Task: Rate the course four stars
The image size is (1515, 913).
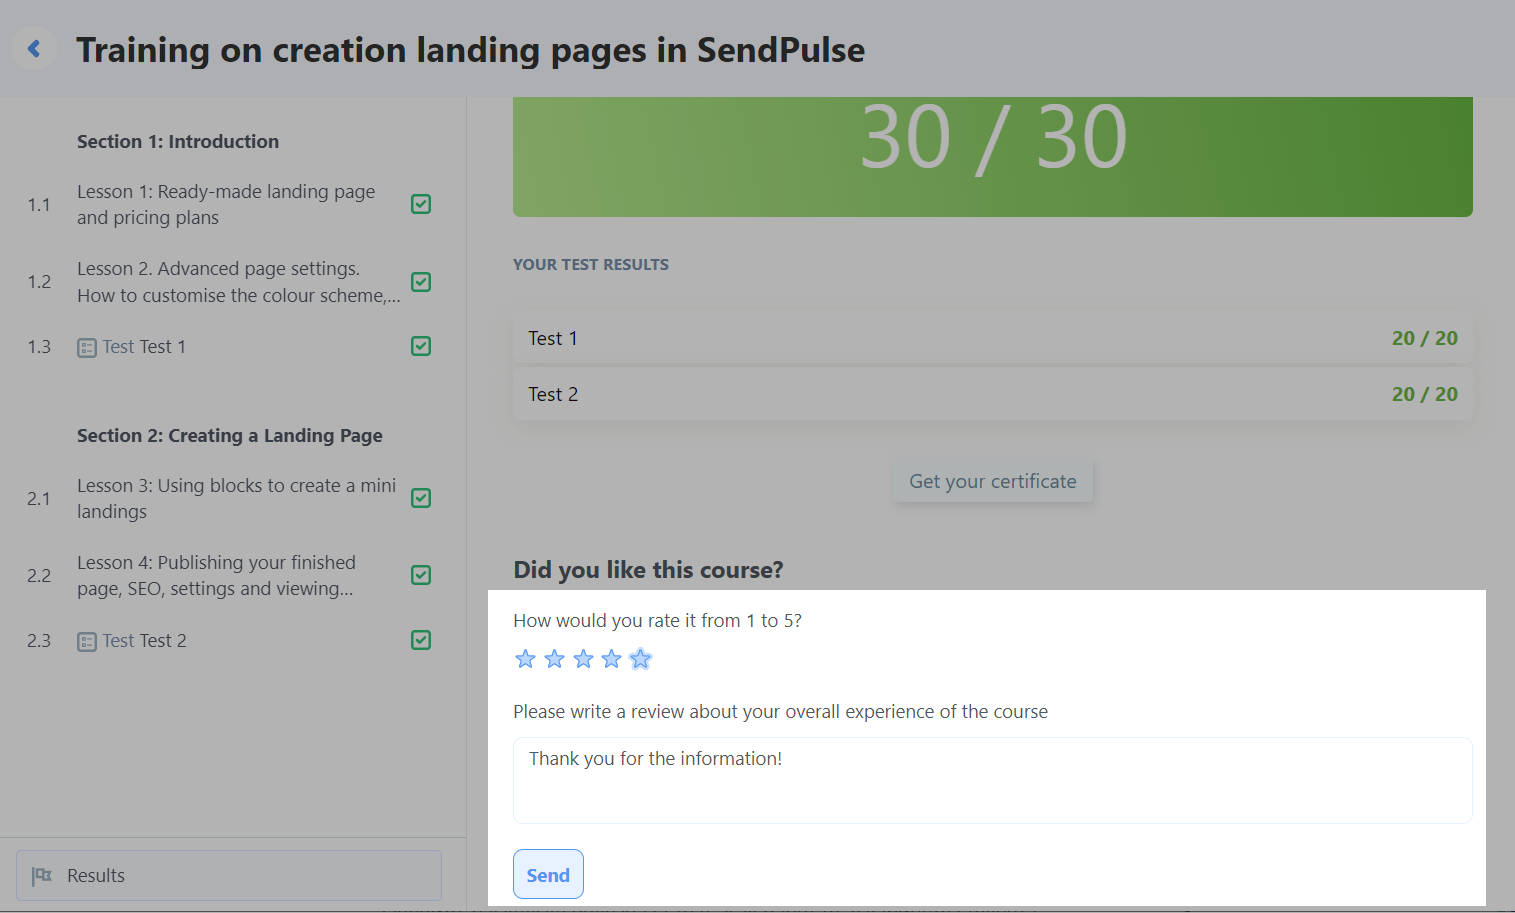Action: [x=612, y=659]
